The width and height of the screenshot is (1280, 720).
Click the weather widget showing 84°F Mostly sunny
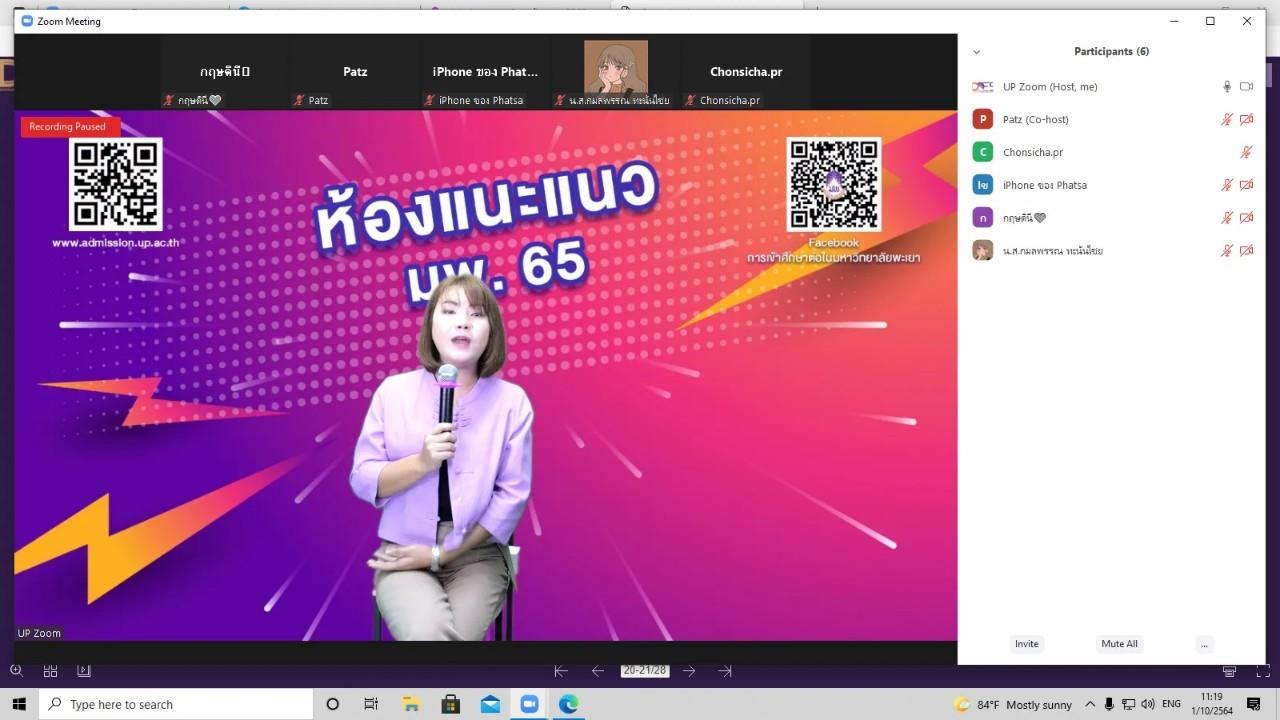1013,705
